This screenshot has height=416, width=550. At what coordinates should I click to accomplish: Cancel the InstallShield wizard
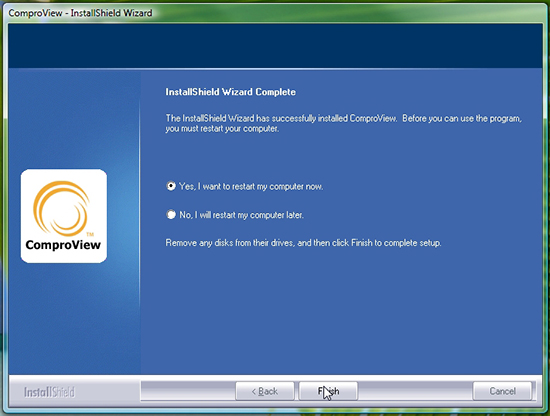(x=502, y=391)
